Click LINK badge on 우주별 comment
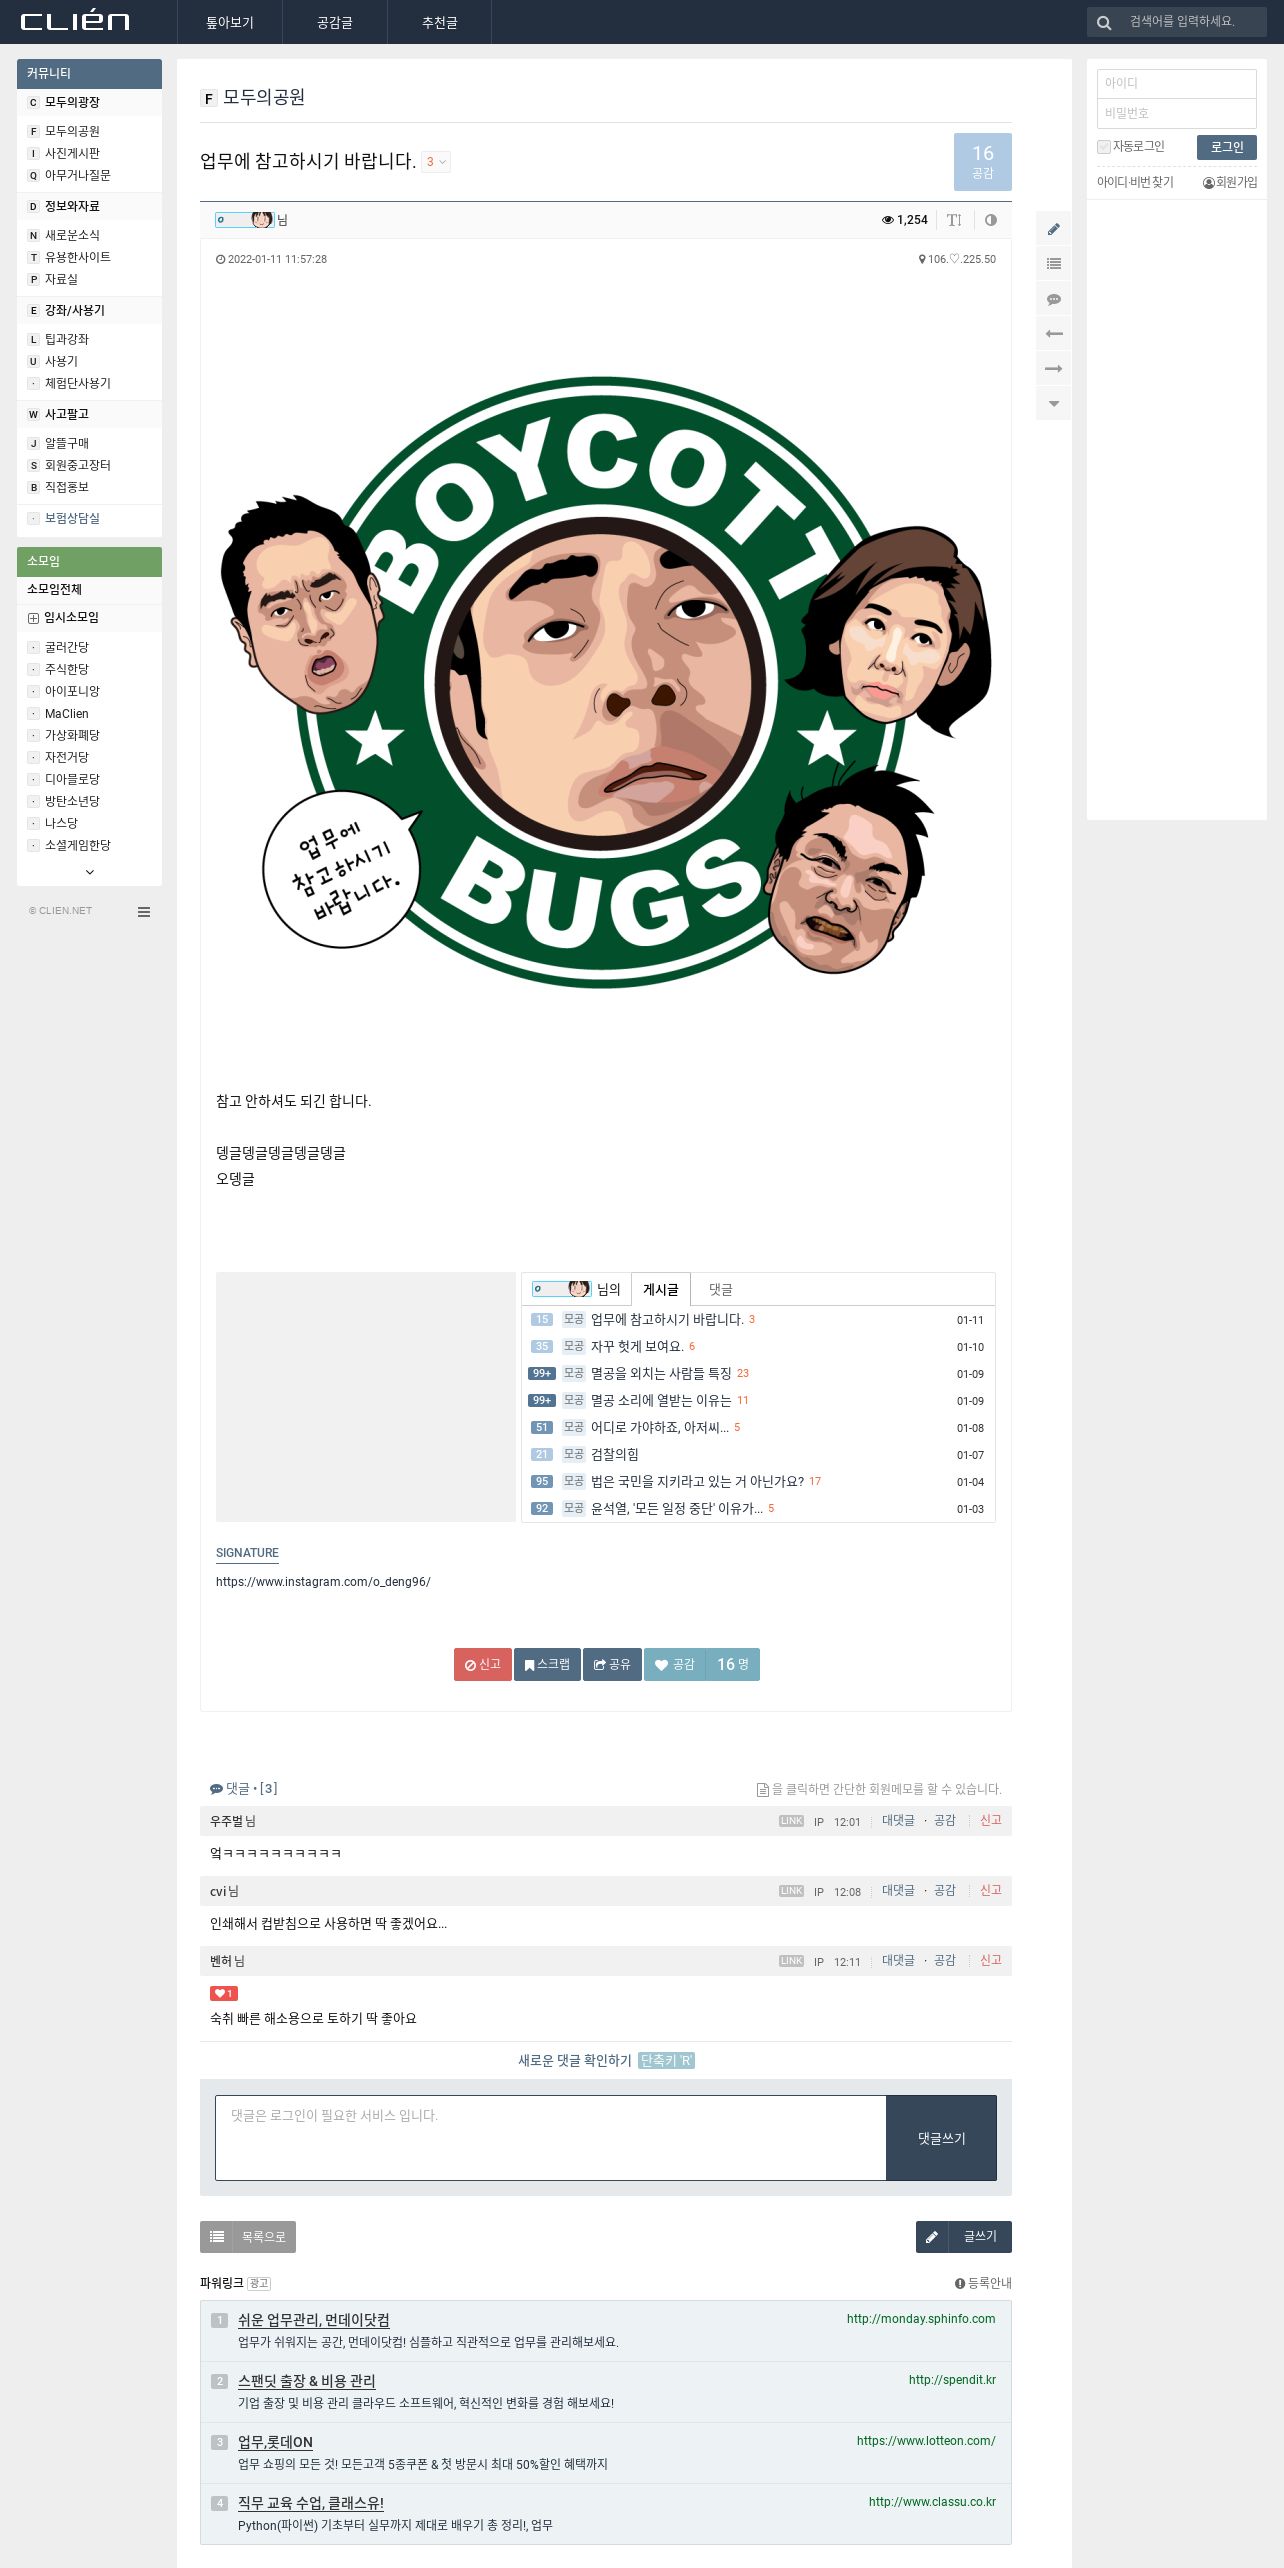The height and width of the screenshot is (2568, 1284). point(791,1821)
